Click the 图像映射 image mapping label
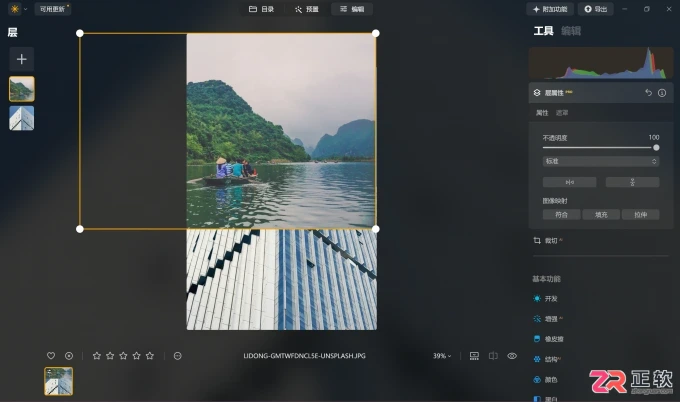The image size is (680, 402). point(555,201)
